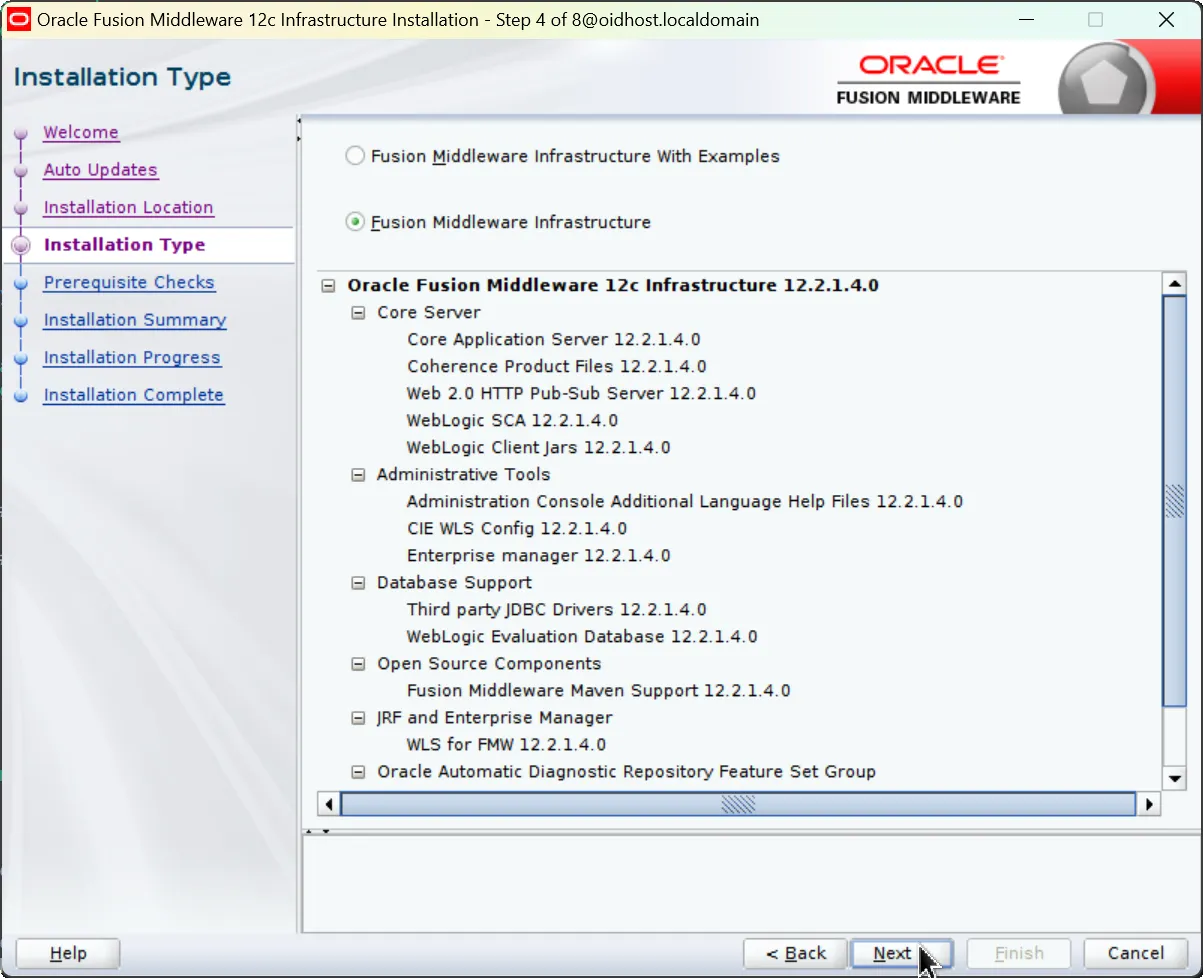1203x978 pixels.
Task: Collapse the Administrative Tools node
Action: (x=358, y=475)
